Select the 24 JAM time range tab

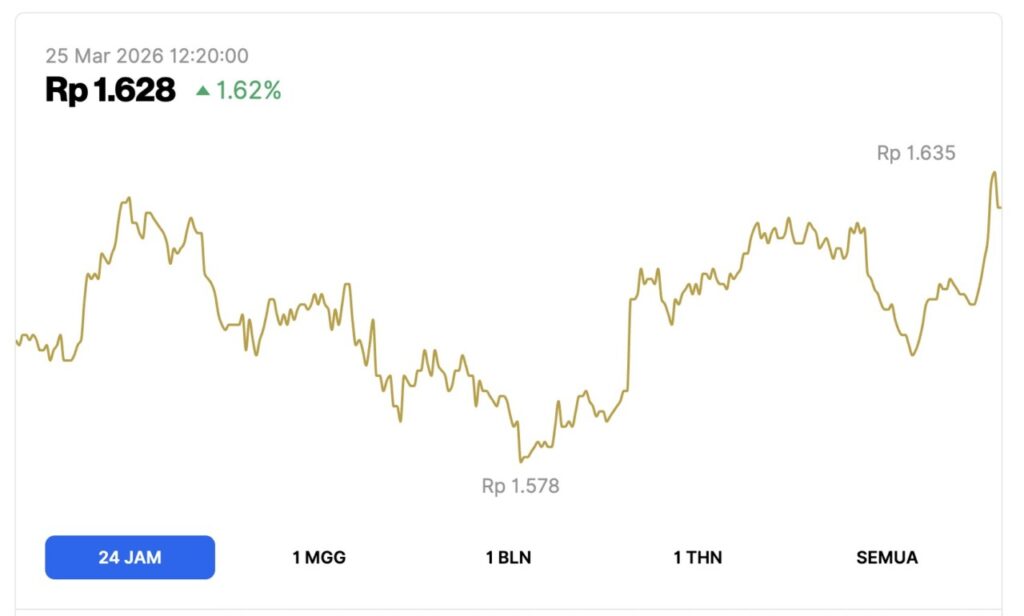pos(130,557)
